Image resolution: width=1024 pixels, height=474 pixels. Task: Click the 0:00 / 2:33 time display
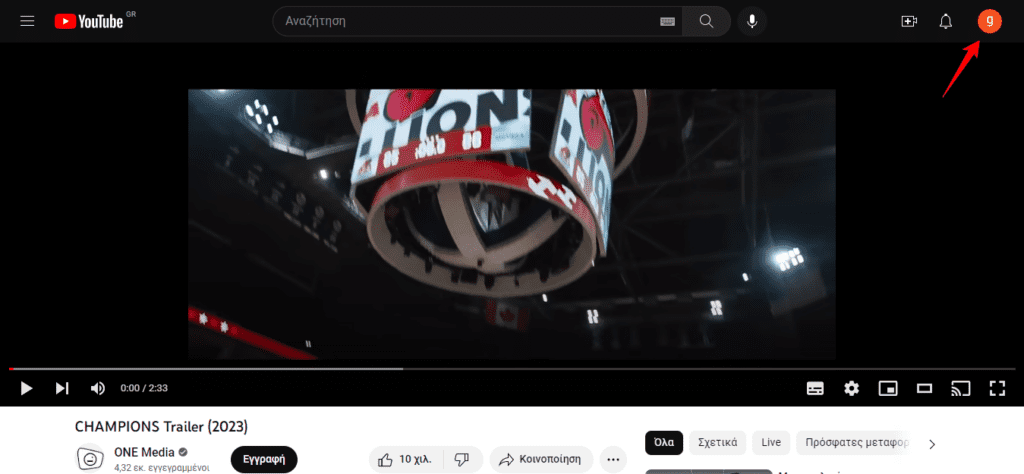point(144,388)
